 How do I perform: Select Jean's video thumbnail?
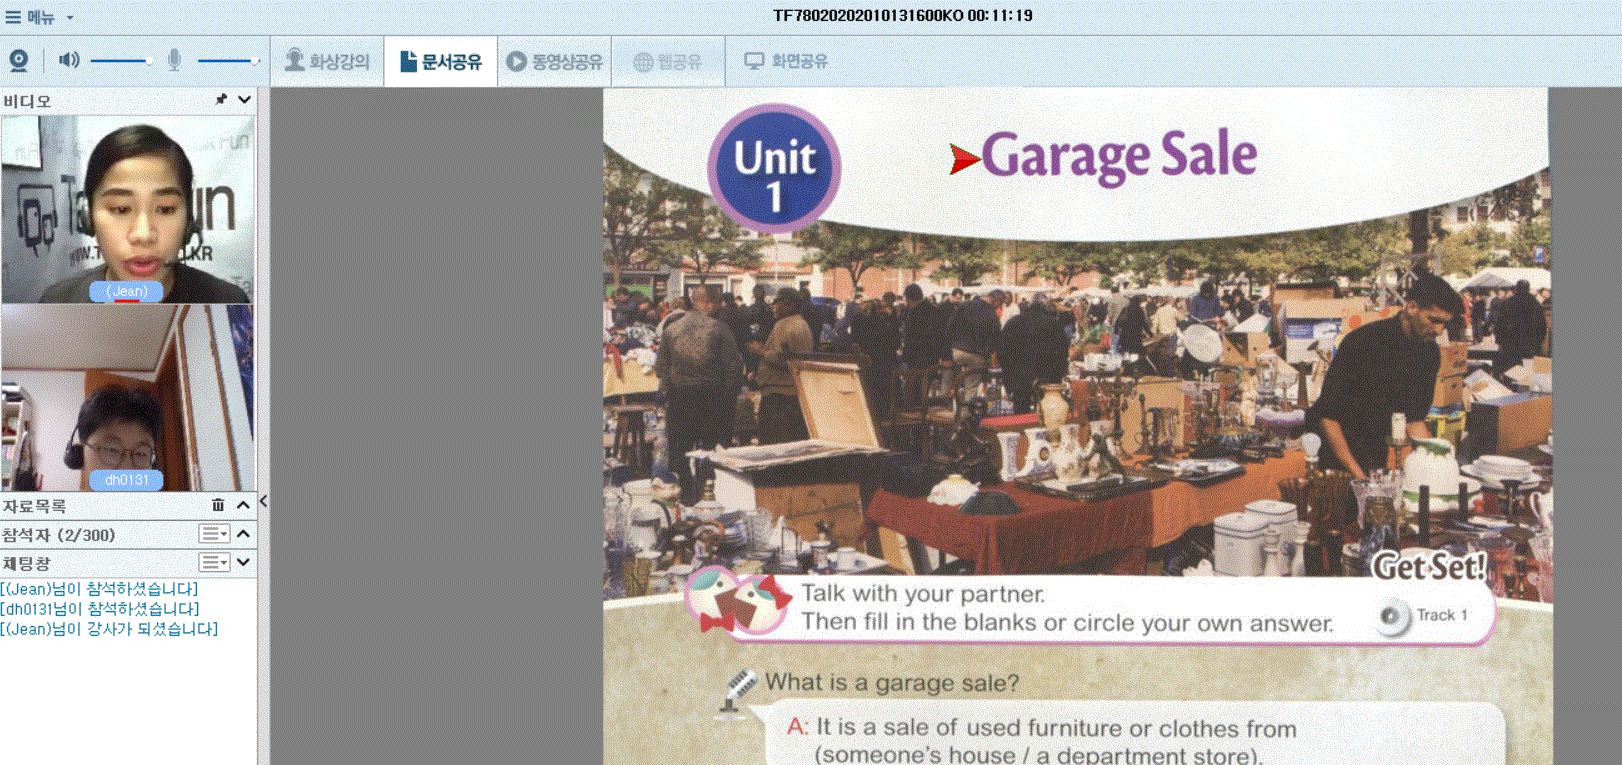128,209
